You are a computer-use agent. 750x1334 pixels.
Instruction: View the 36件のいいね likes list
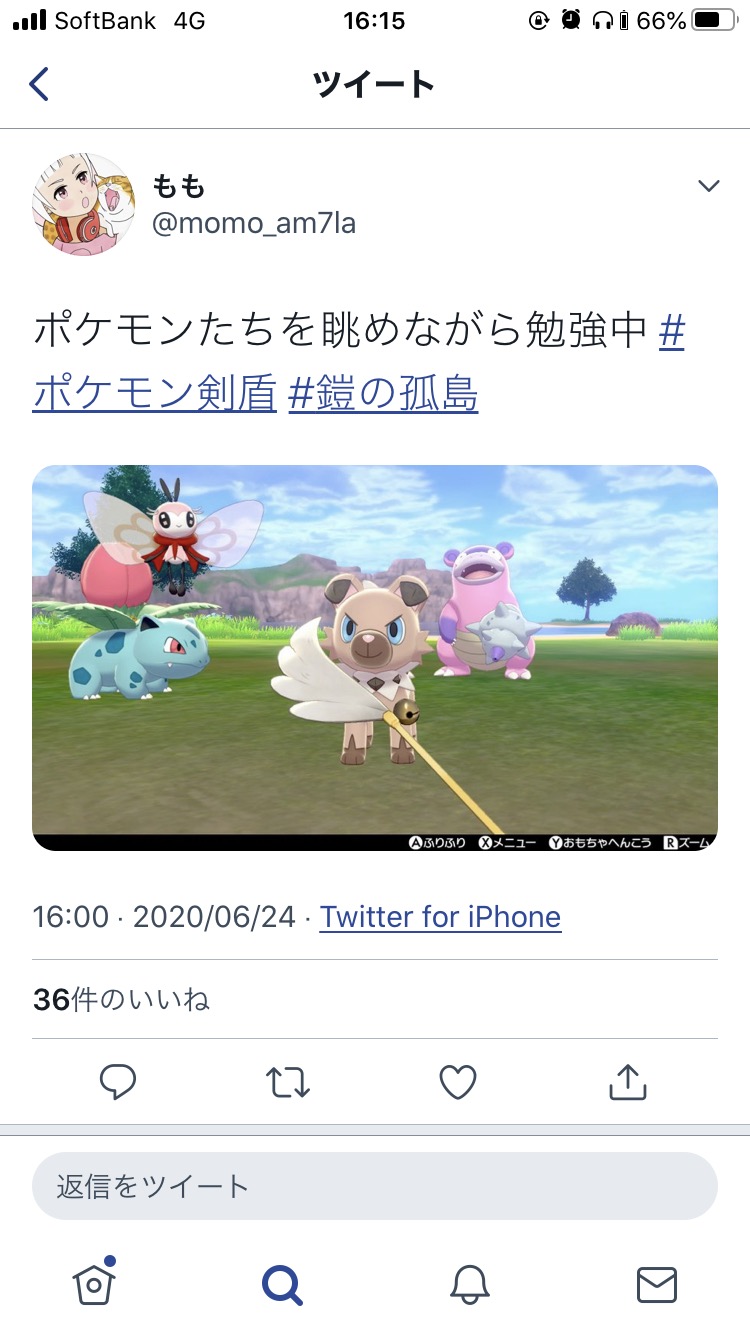tap(121, 999)
